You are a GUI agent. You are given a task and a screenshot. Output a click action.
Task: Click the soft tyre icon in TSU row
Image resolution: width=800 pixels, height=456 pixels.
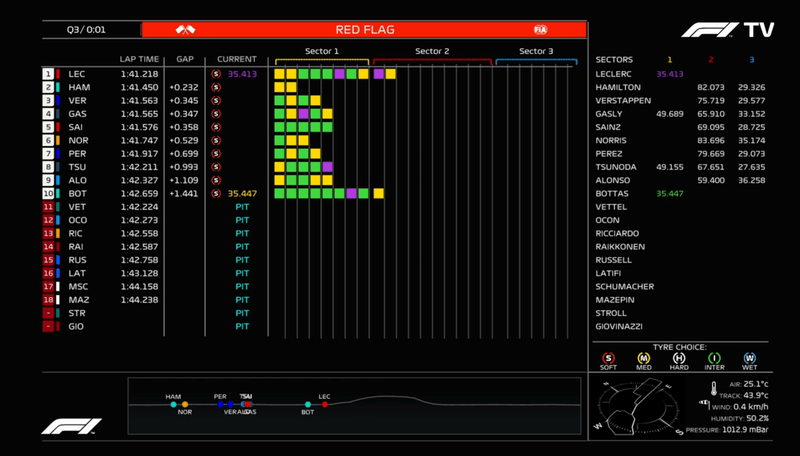click(216, 167)
